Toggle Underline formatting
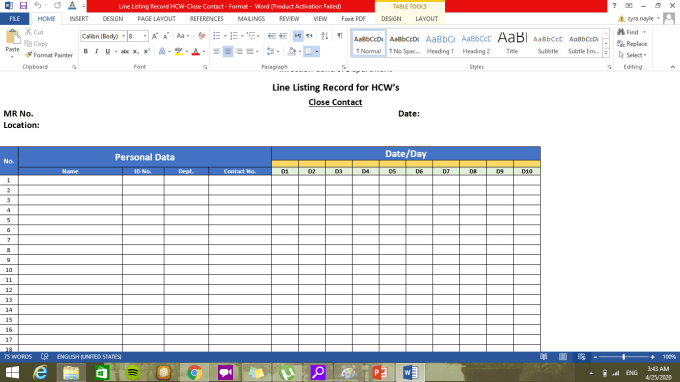The height and width of the screenshot is (382, 680). click(108, 52)
